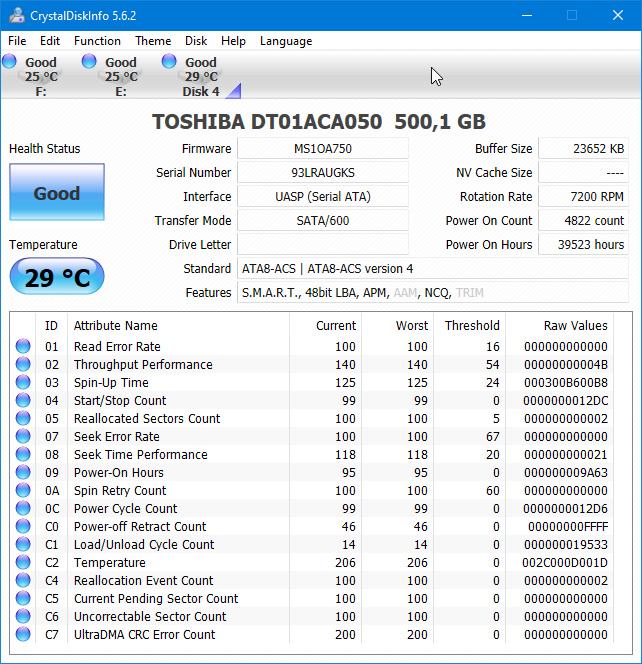The width and height of the screenshot is (642, 664).
Task: Click status orb for UltraDMA CRC Error Count
Action: [23, 635]
